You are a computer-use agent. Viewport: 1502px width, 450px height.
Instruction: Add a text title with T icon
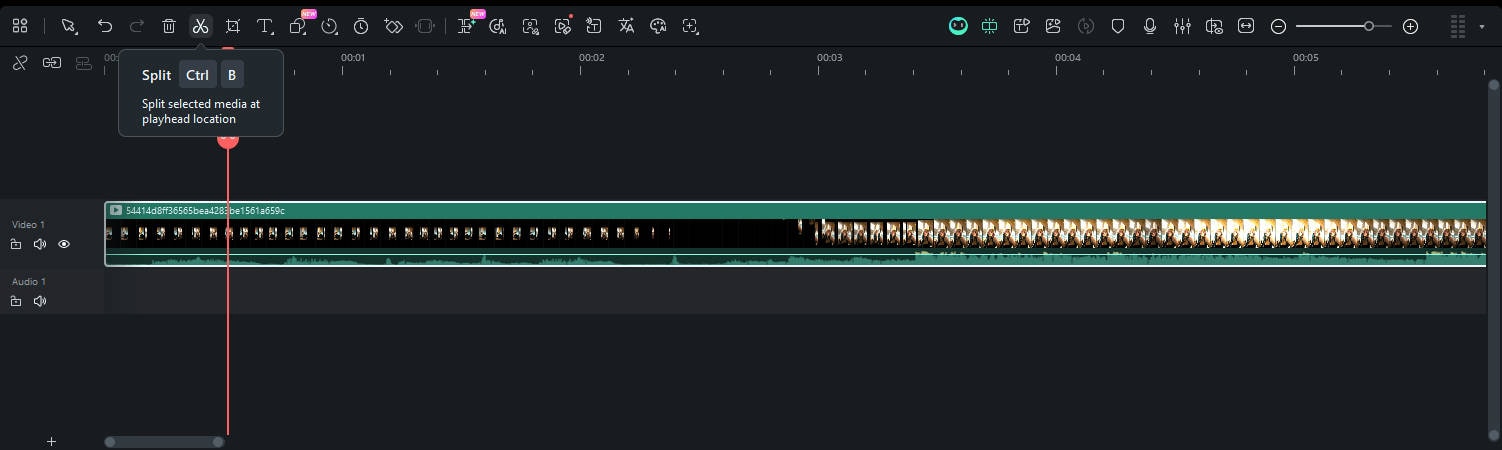tap(265, 27)
